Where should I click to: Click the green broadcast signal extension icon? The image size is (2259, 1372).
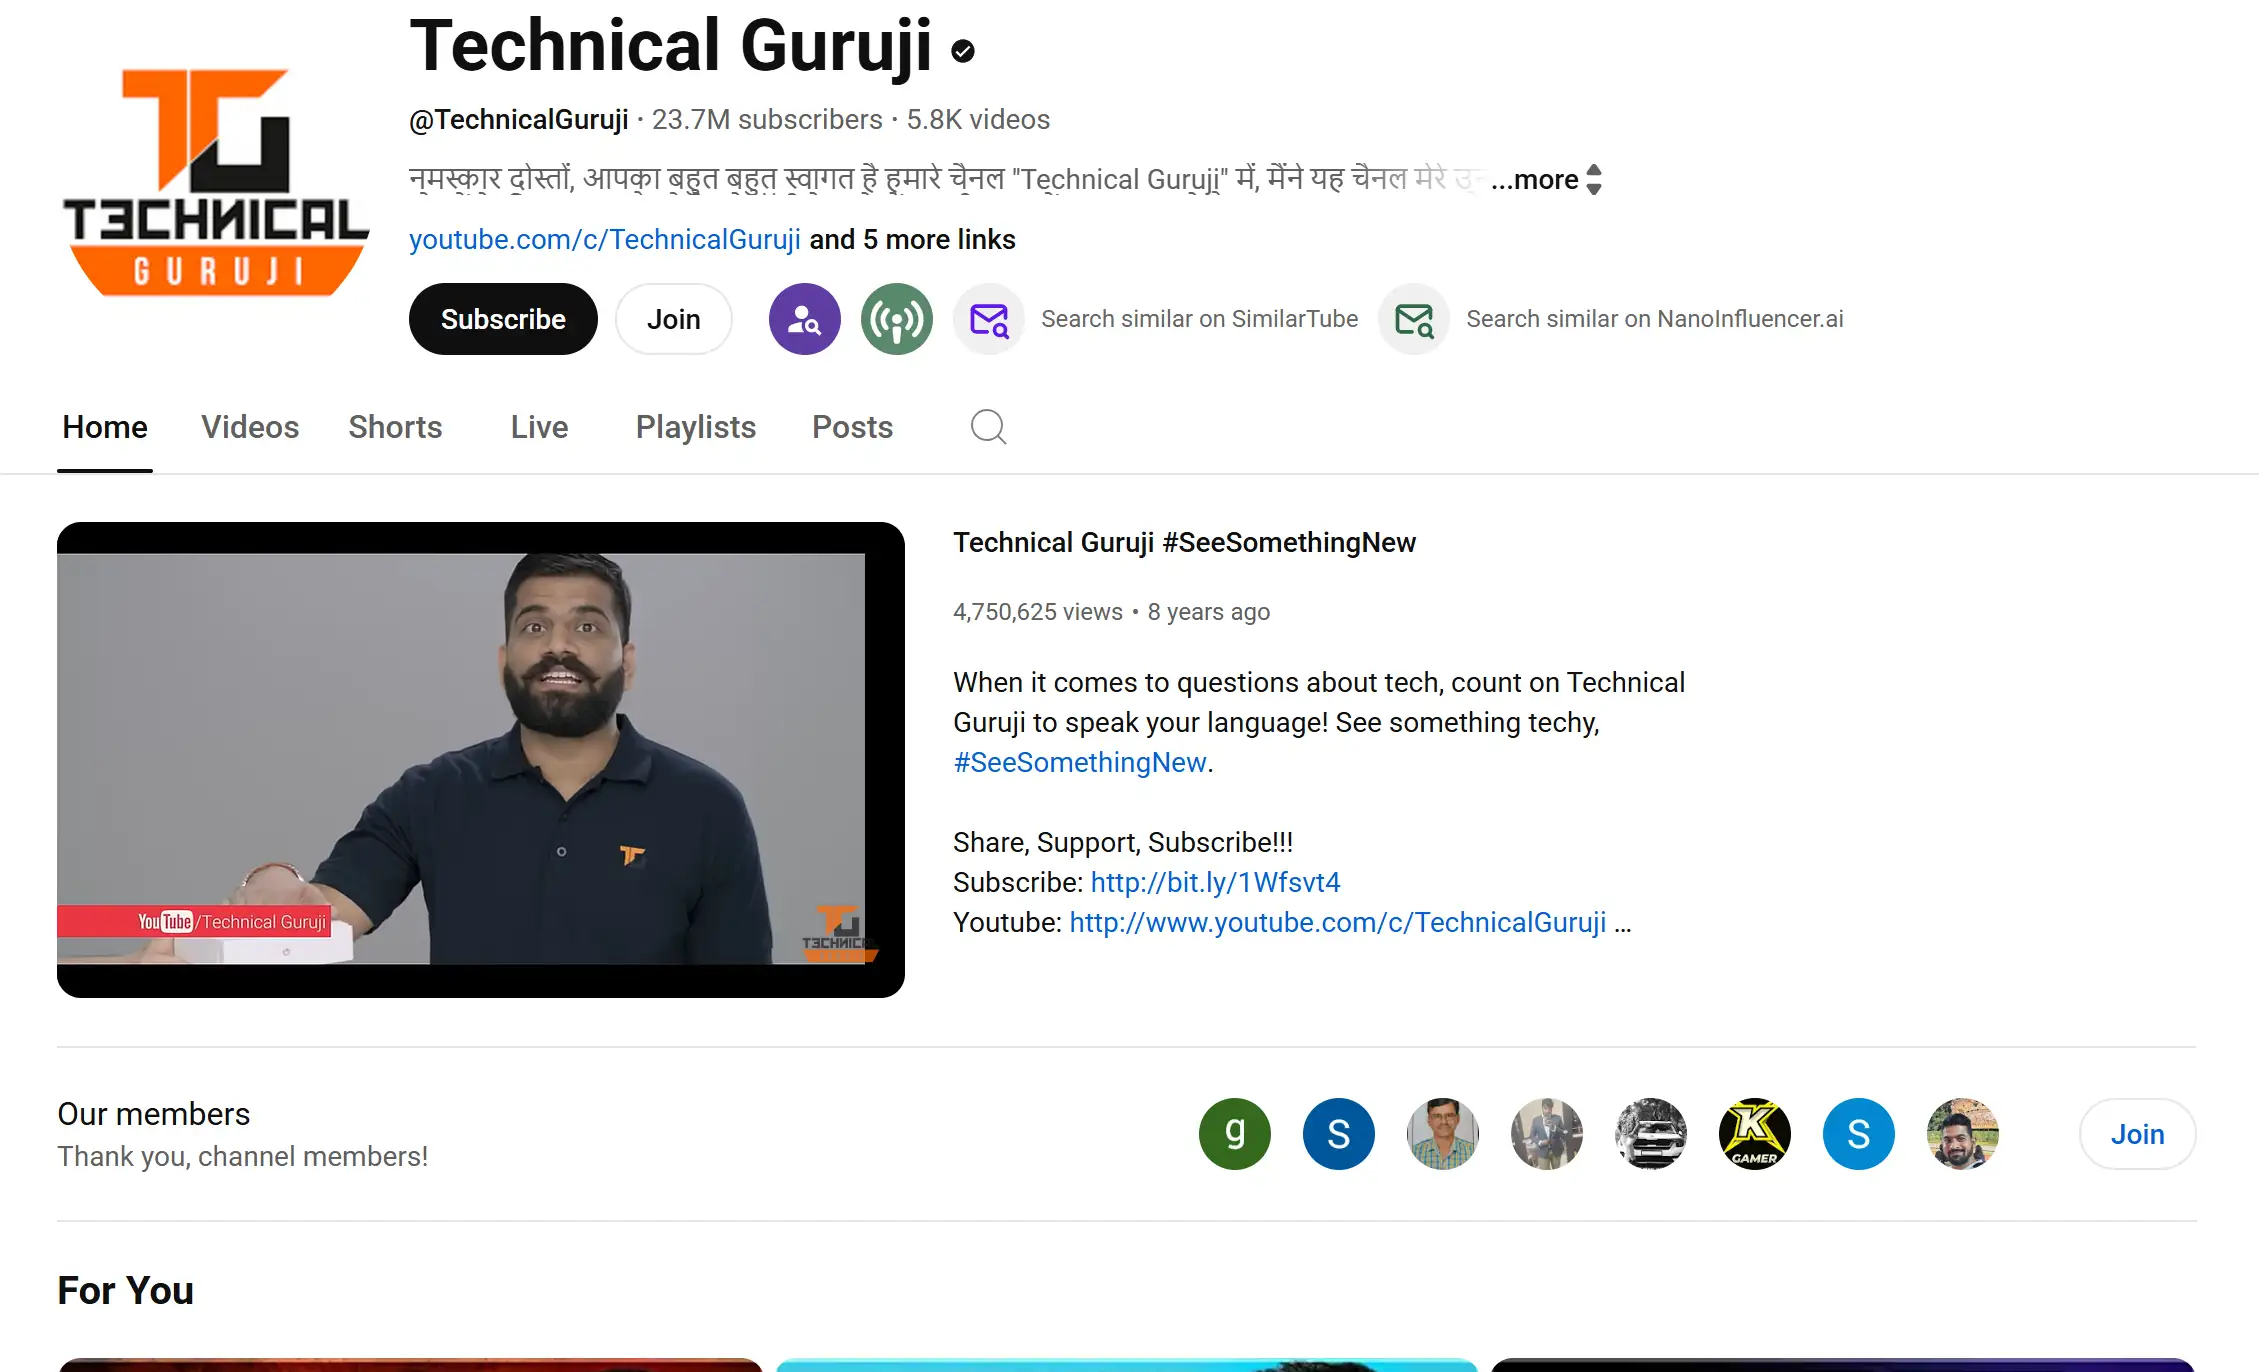pyautogui.click(x=897, y=319)
